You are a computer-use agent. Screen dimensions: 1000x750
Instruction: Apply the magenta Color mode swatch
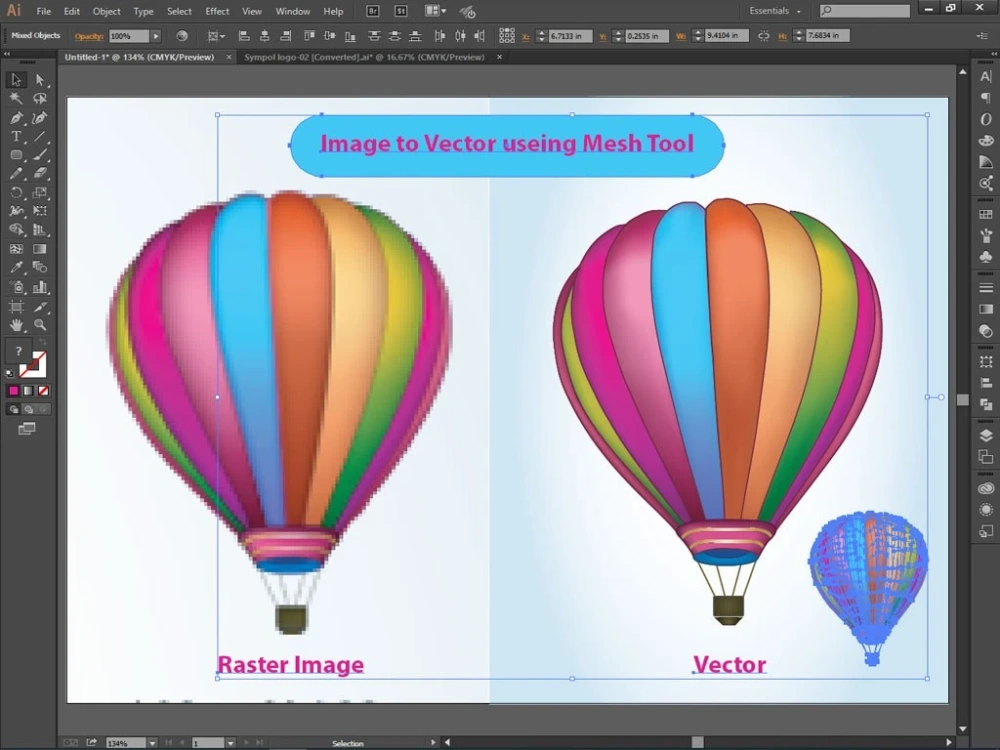tap(13, 391)
